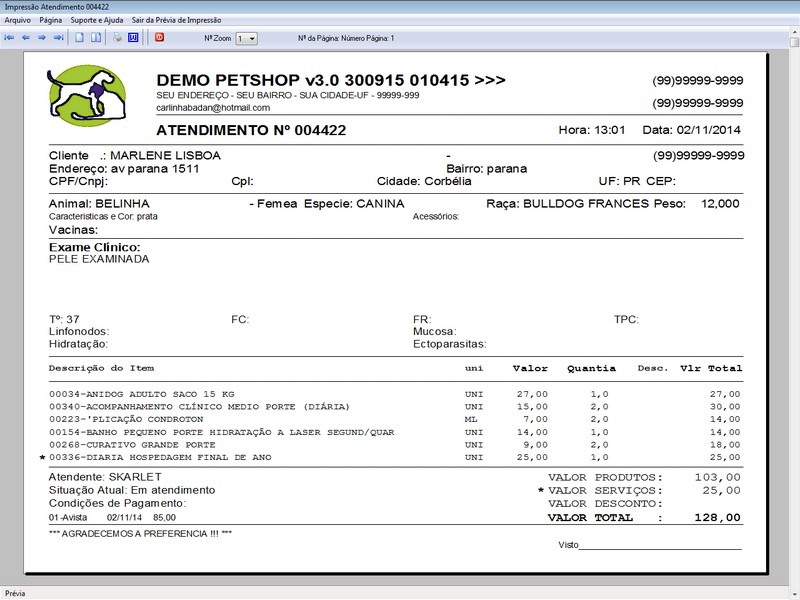Click 'Animal: BELINHA' text

tap(99, 204)
